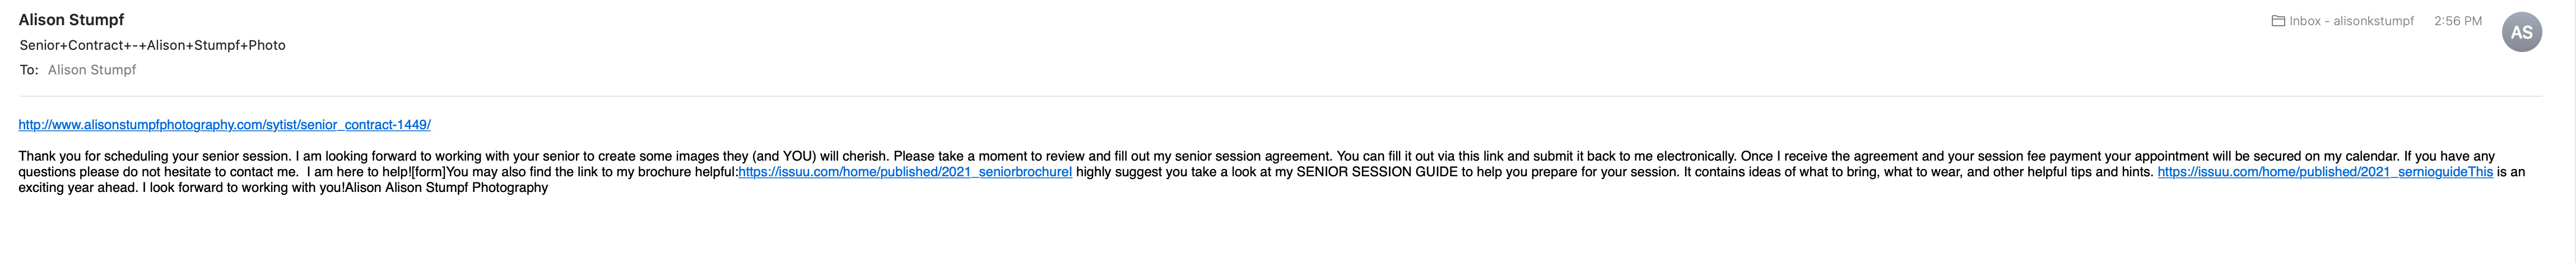Click the Alison Stumpf Photography signature text
The width and height of the screenshot is (2576, 263).
point(466,187)
